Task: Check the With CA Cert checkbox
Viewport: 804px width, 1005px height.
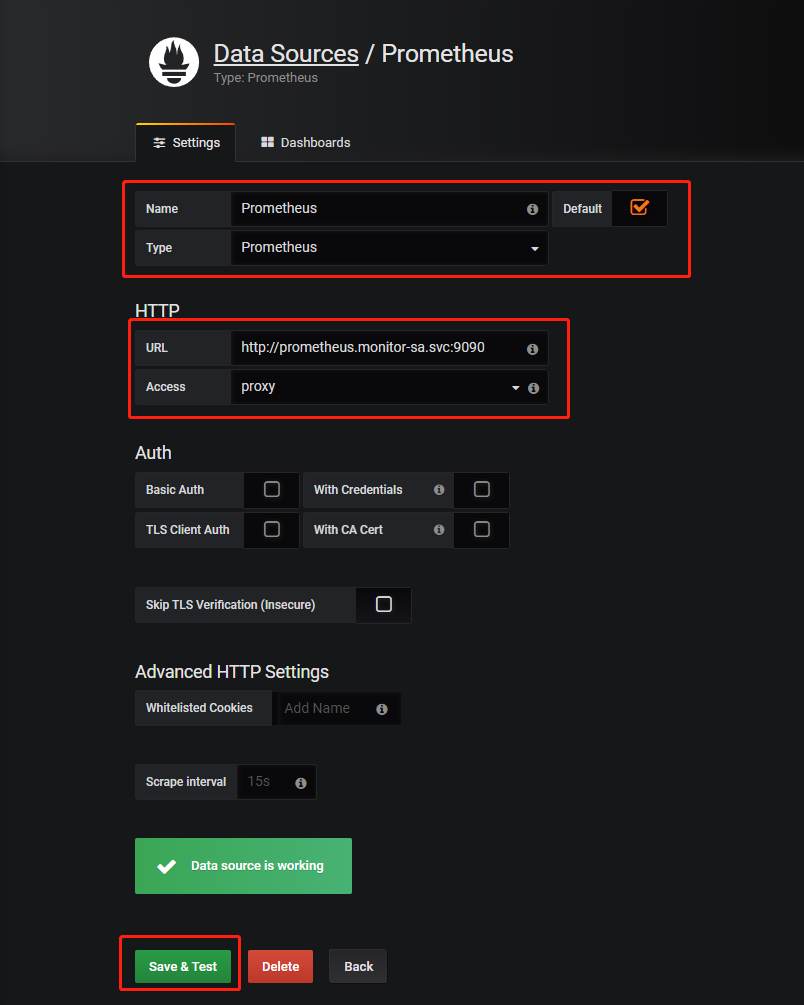Action: coord(481,530)
